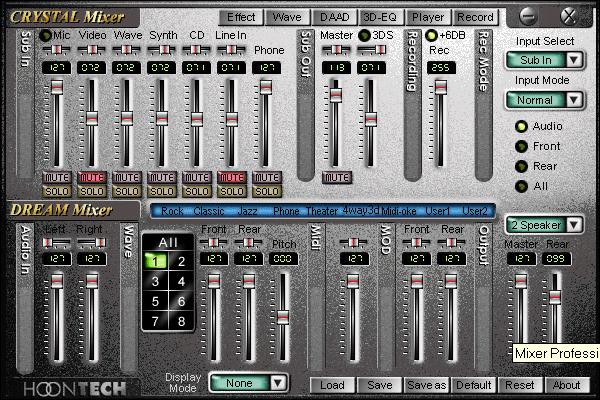Select wave channel 7
This screenshot has height=400, width=600.
pos(155,322)
